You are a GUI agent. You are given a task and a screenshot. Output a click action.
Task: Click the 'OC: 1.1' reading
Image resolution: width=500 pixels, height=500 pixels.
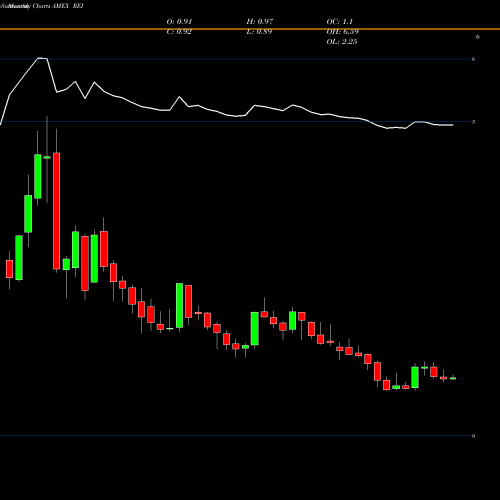click(x=340, y=22)
